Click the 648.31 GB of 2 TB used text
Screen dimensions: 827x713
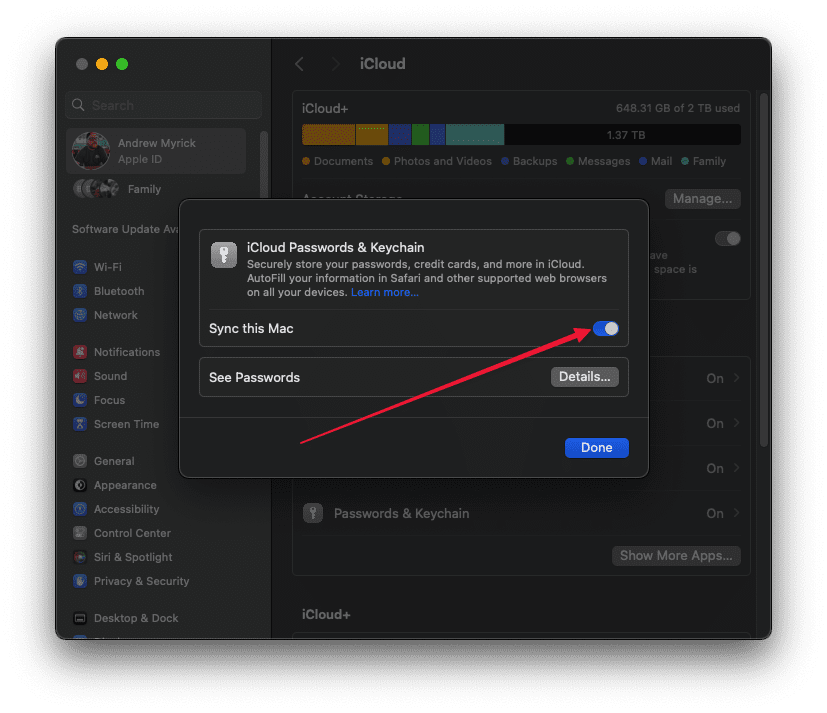coord(678,108)
